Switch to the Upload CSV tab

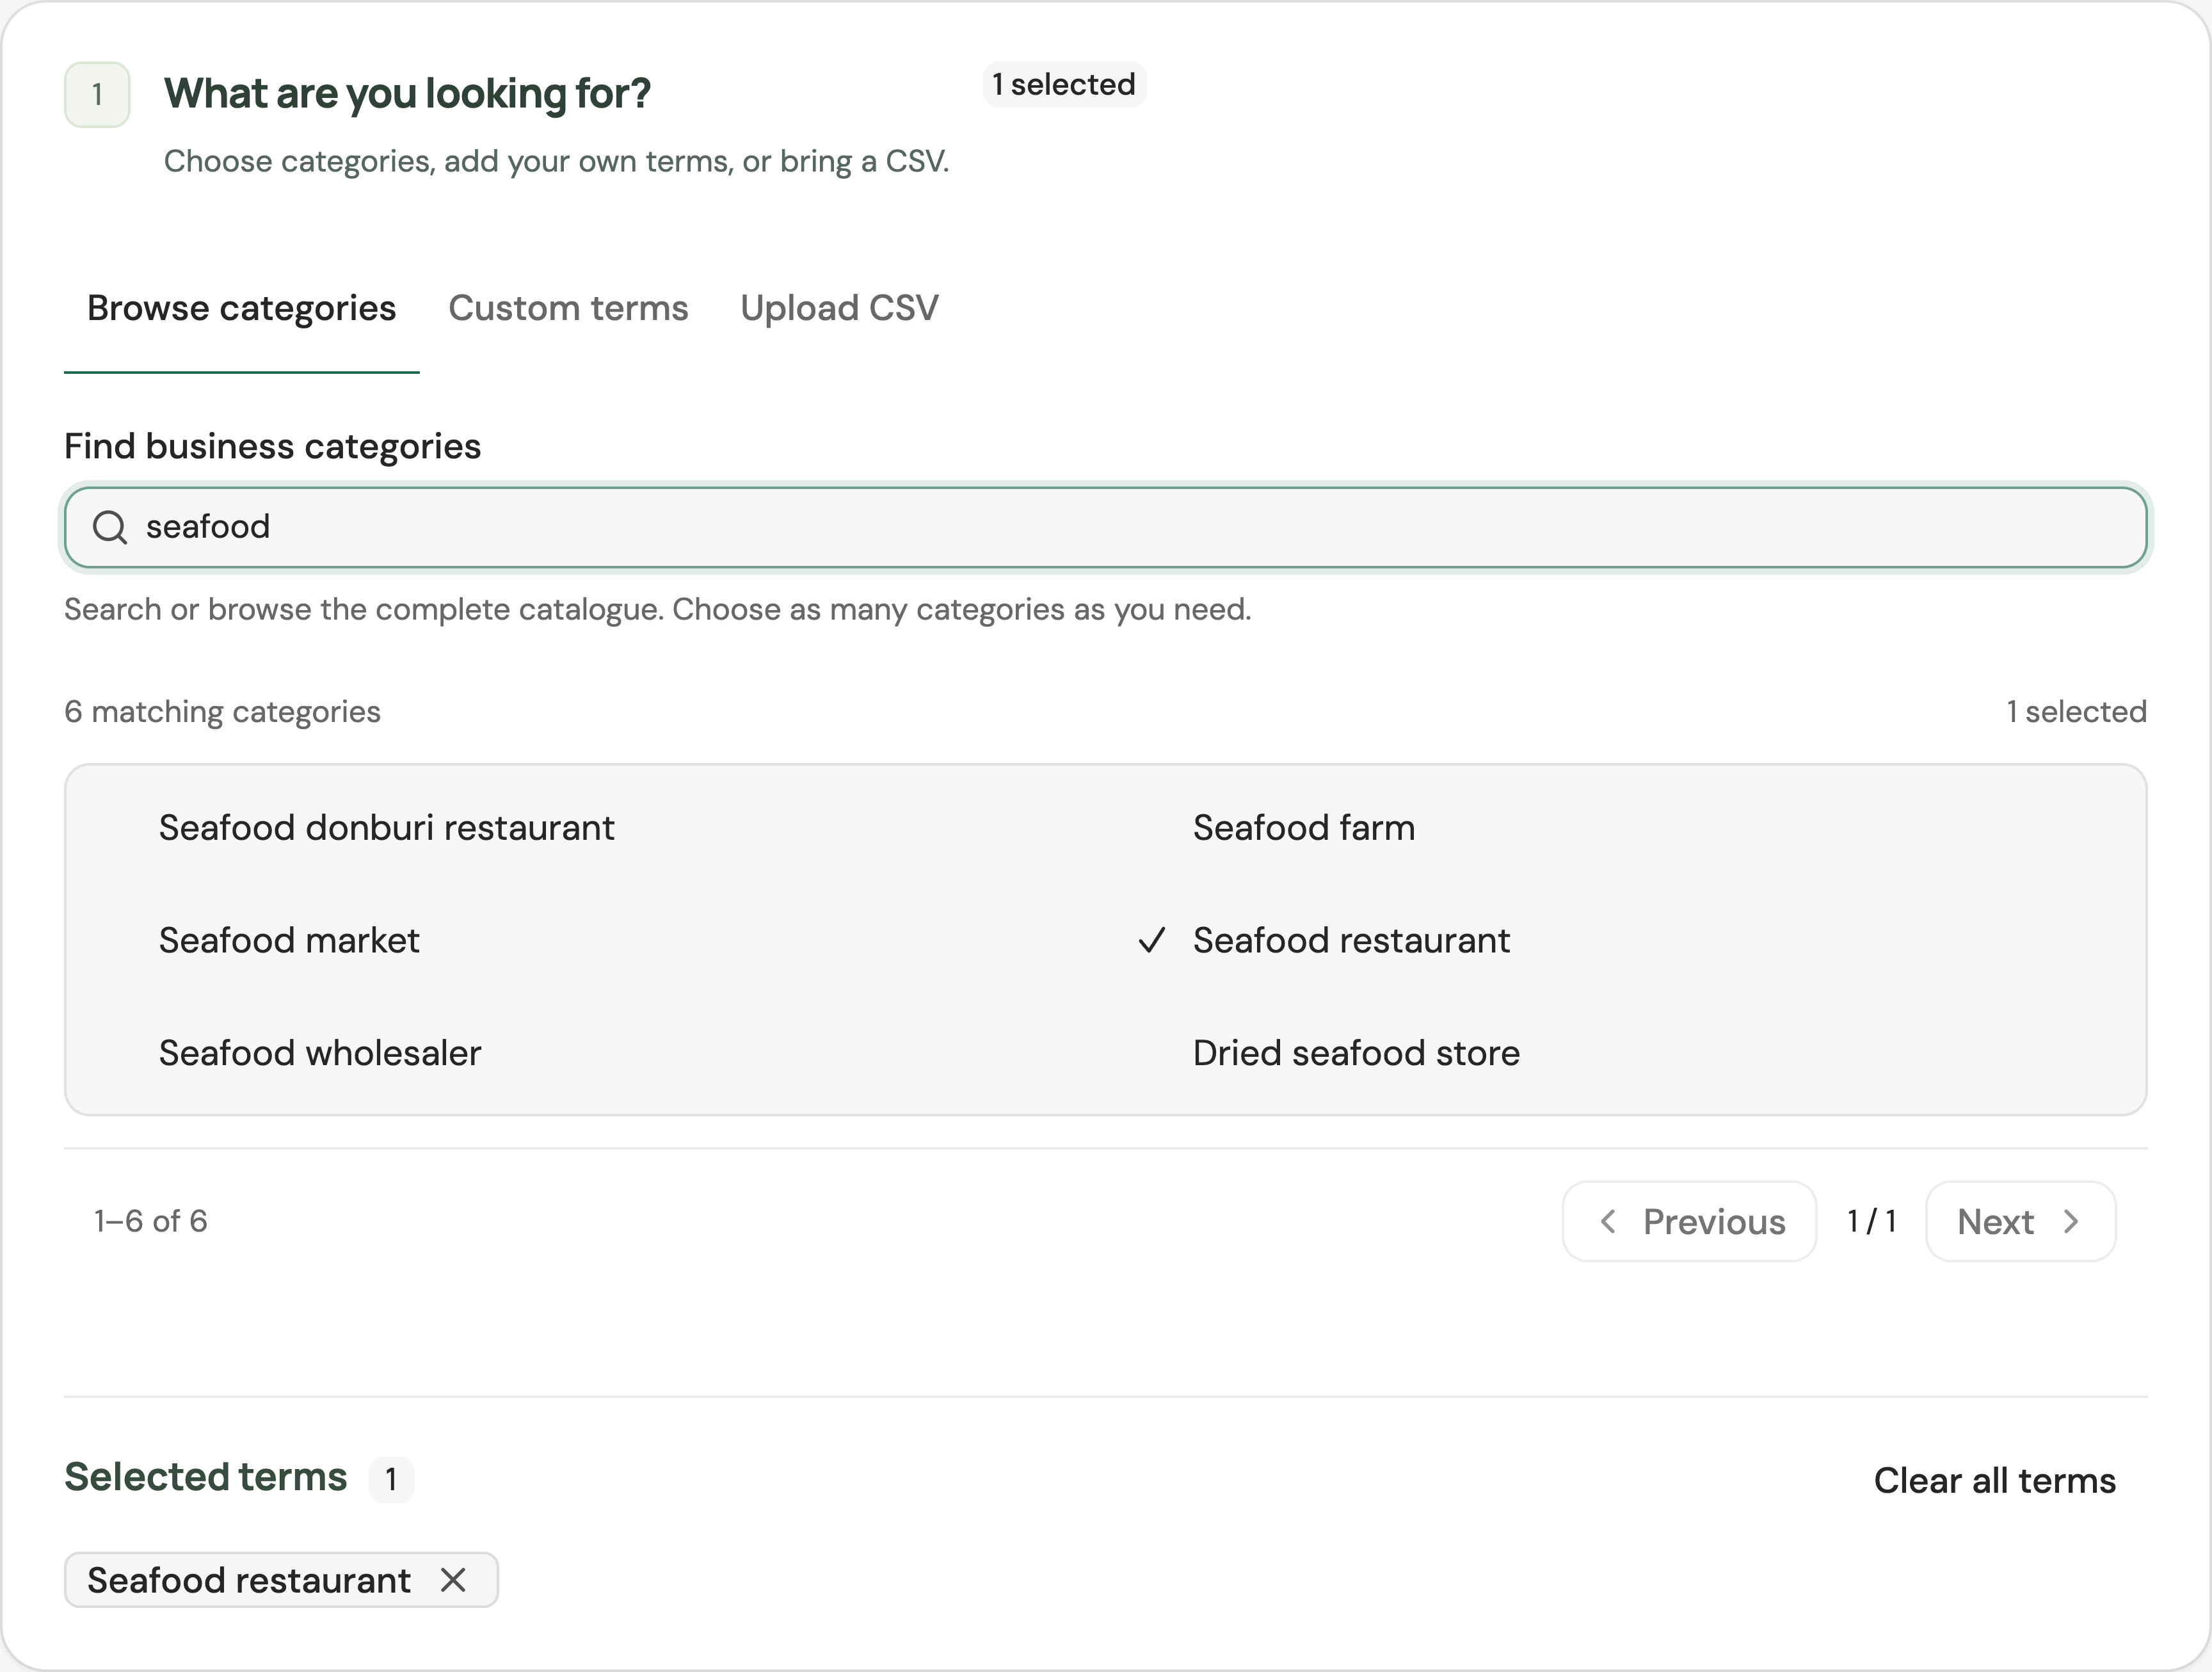(x=839, y=308)
